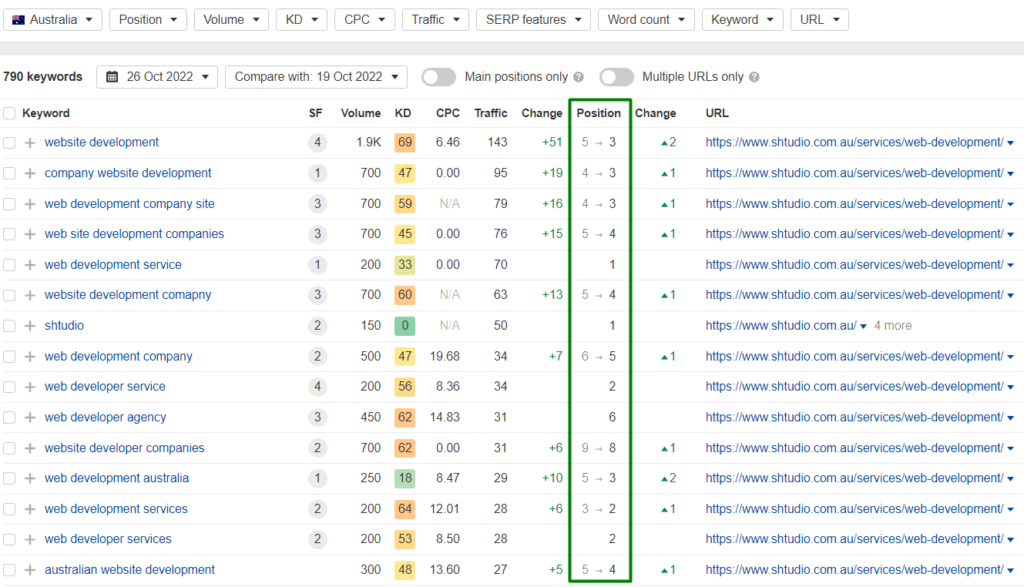The image size is (1024, 587).
Task: Click '4 more' URLs link
Action: tap(893, 325)
